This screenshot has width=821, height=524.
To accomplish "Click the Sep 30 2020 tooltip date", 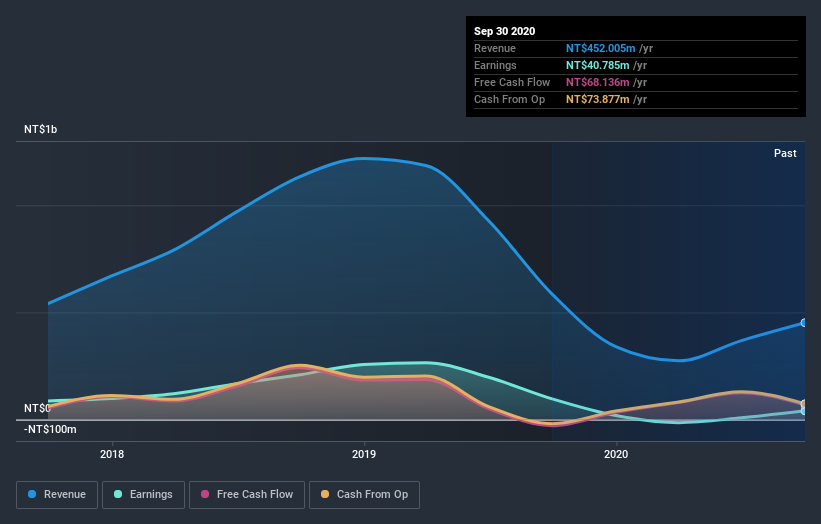I will (x=504, y=31).
